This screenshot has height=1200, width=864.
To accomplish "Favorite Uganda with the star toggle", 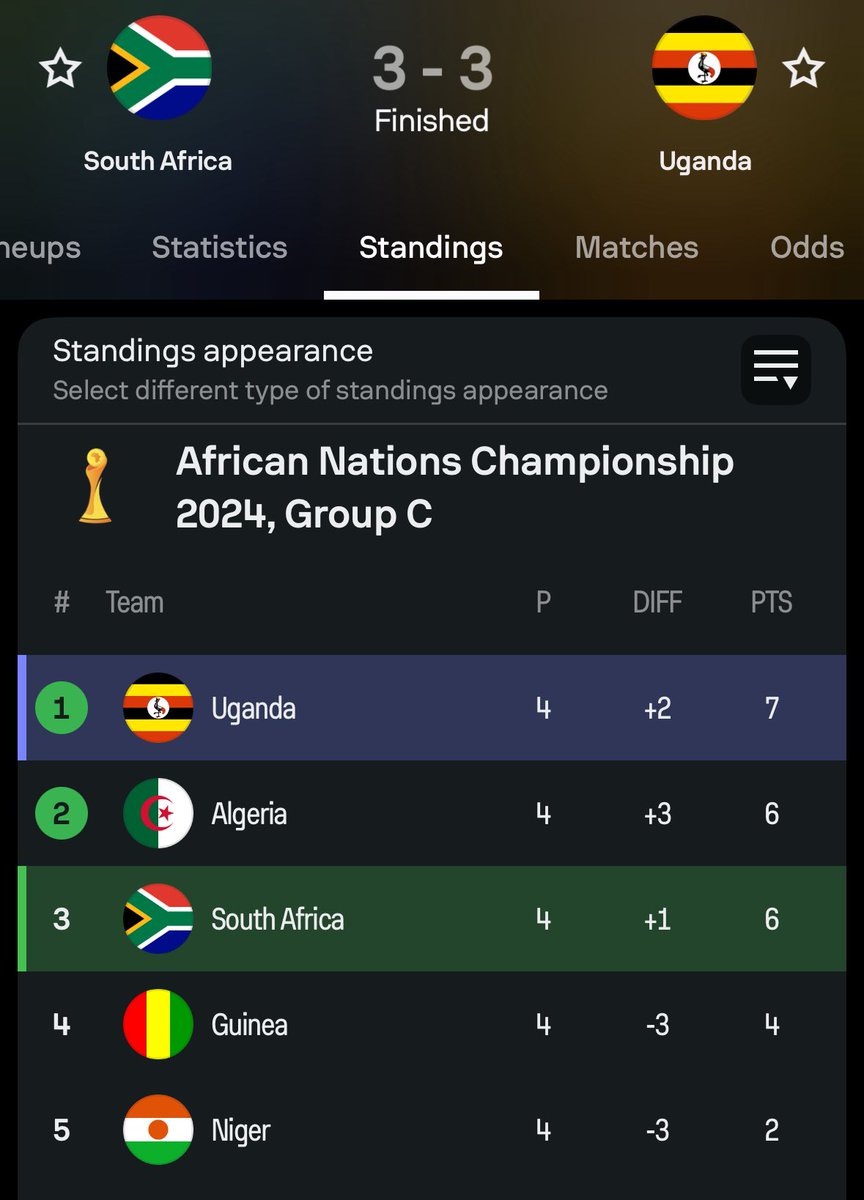I will click(803, 69).
